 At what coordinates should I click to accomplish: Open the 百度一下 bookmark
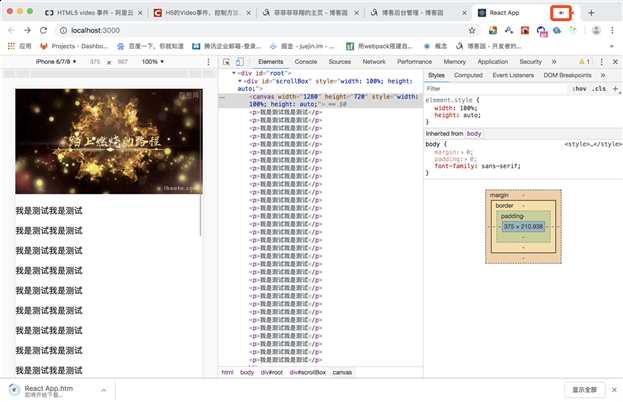pos(150,46)
